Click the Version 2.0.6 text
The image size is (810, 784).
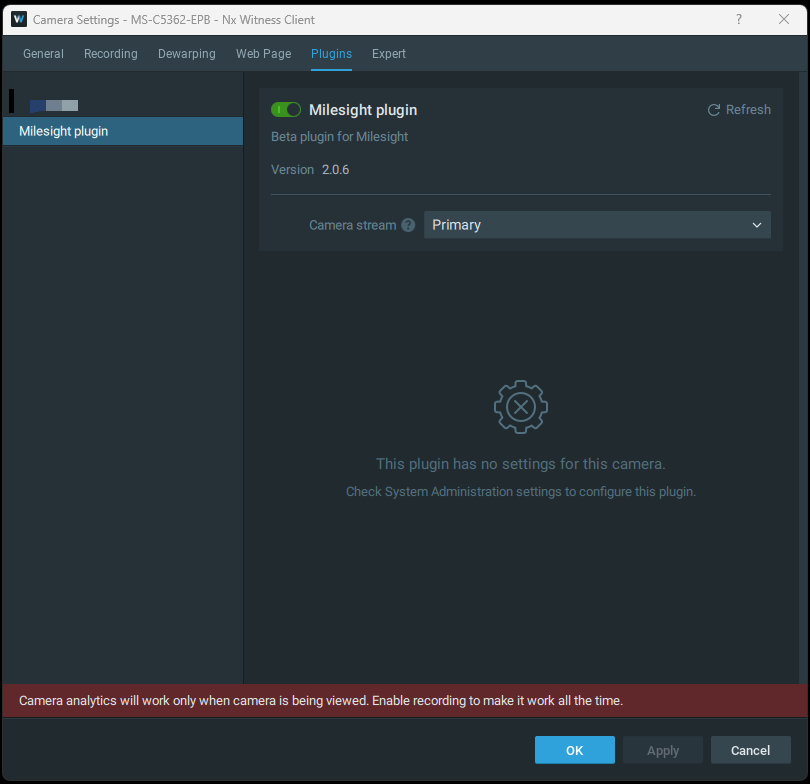pos(310,169)
